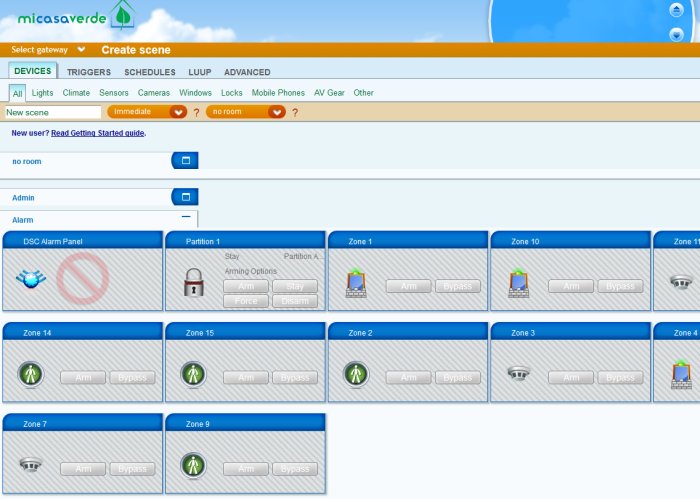Screen dimensions: 700x499
Task: Switch to the TRIGGERS tab
Action: coord(89,72)
